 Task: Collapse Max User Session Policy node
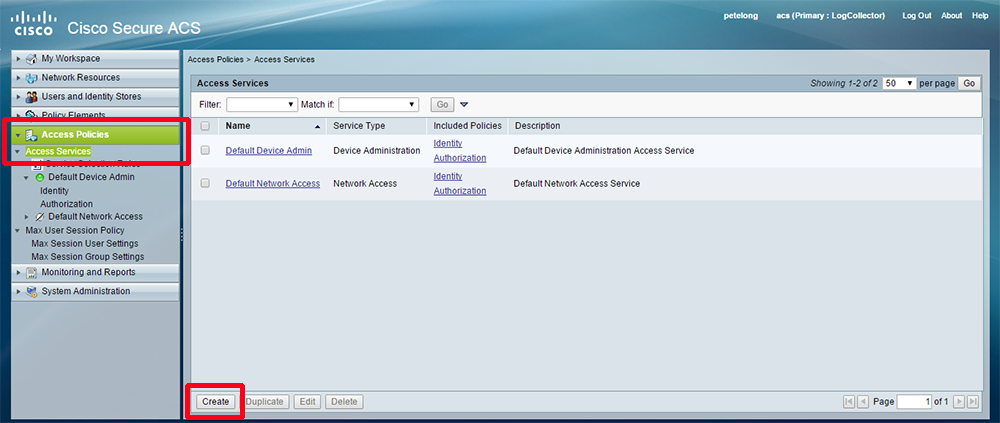[18, 230]
